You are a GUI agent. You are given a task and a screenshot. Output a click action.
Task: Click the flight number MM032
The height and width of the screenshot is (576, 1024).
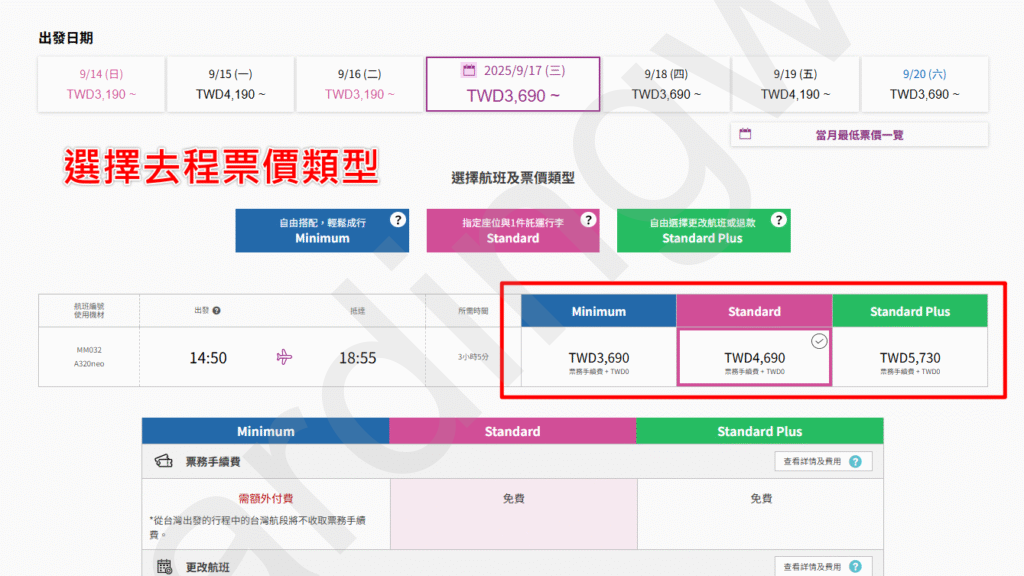click(x=89, y=350)
